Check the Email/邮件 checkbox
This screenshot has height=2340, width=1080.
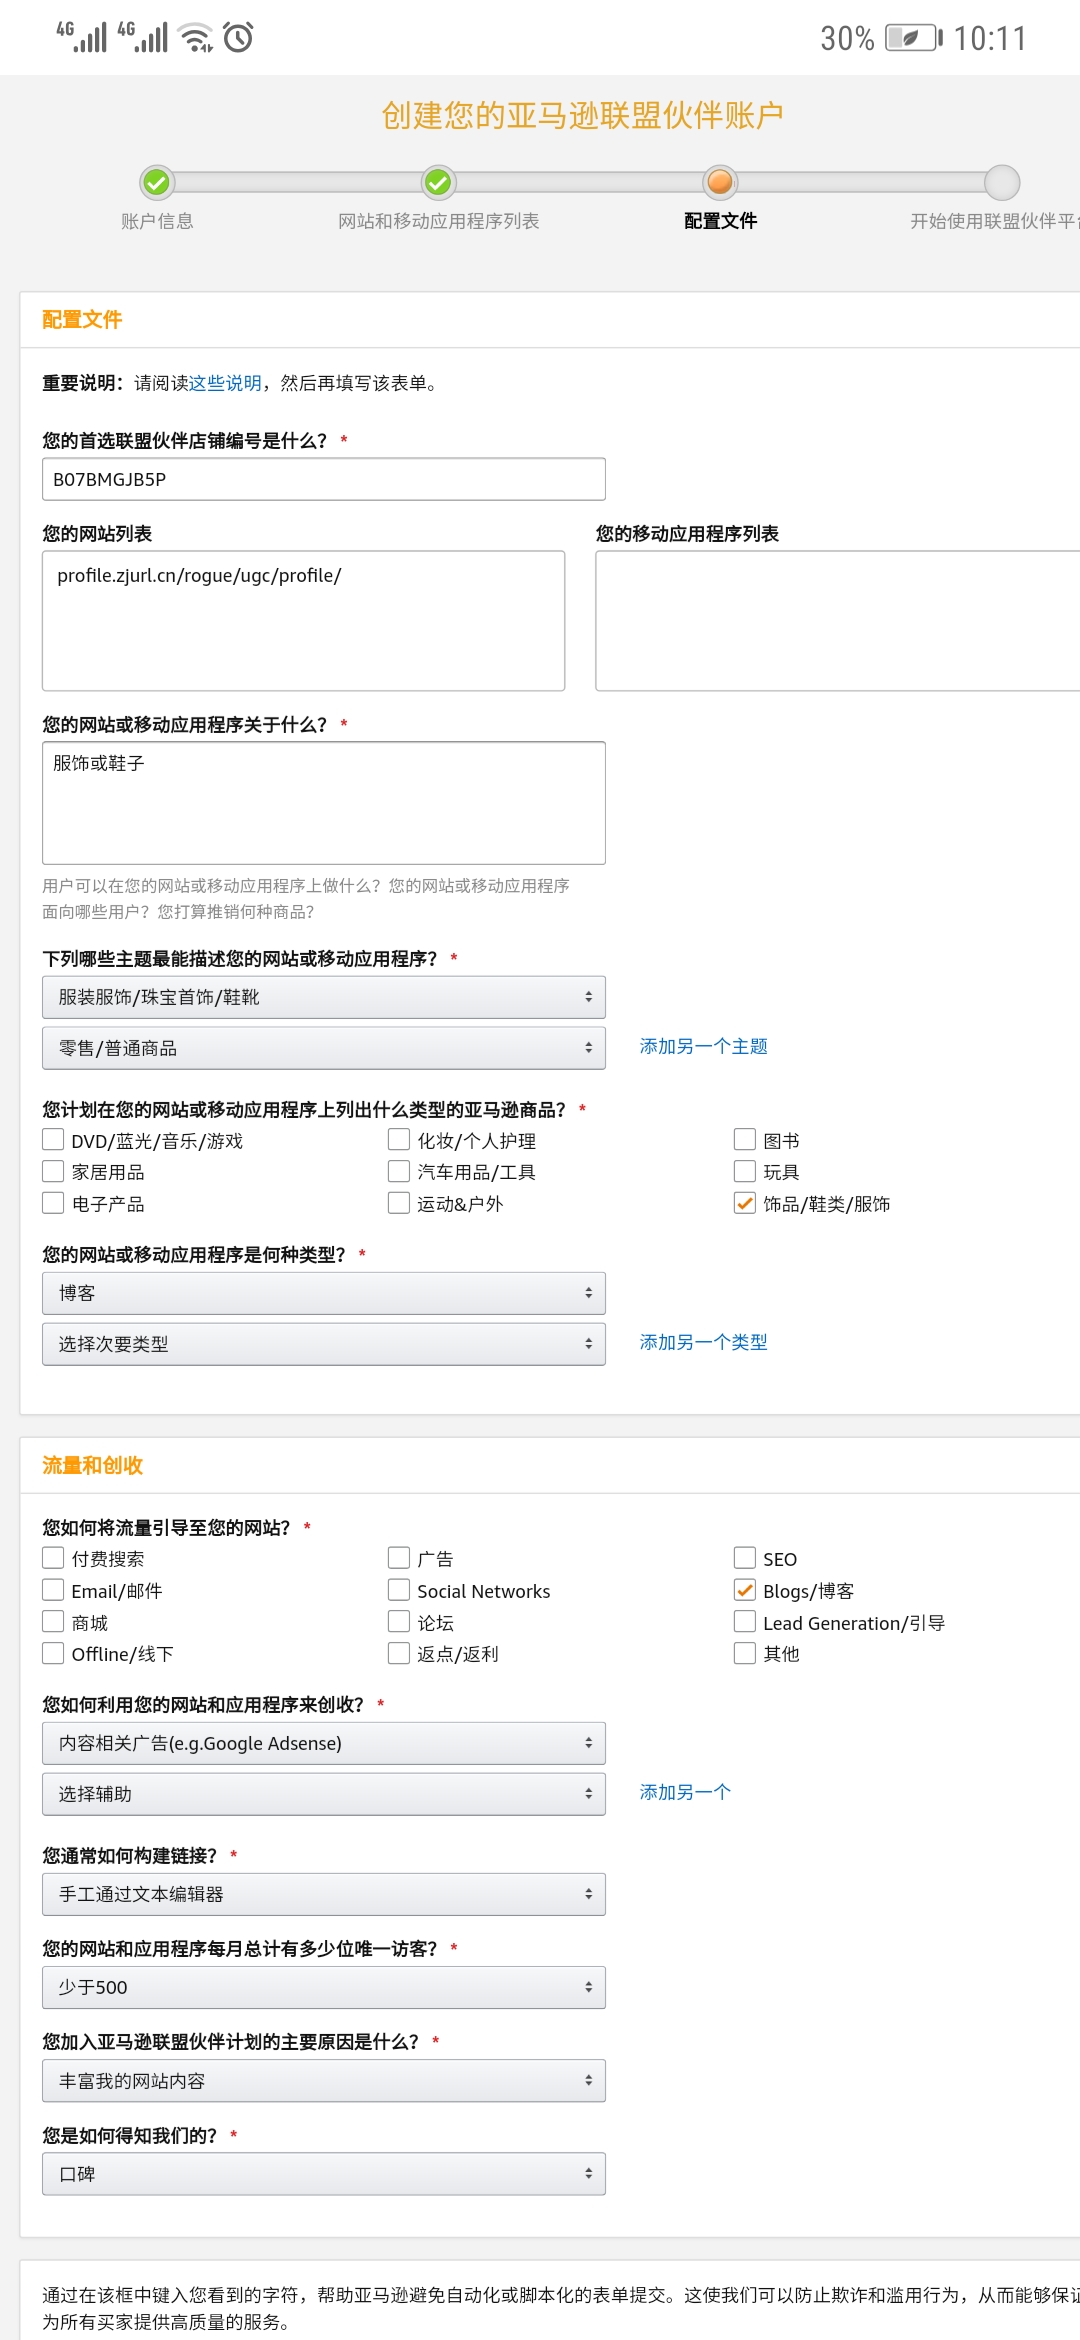pyautogui.click(x=53, y=1590)
